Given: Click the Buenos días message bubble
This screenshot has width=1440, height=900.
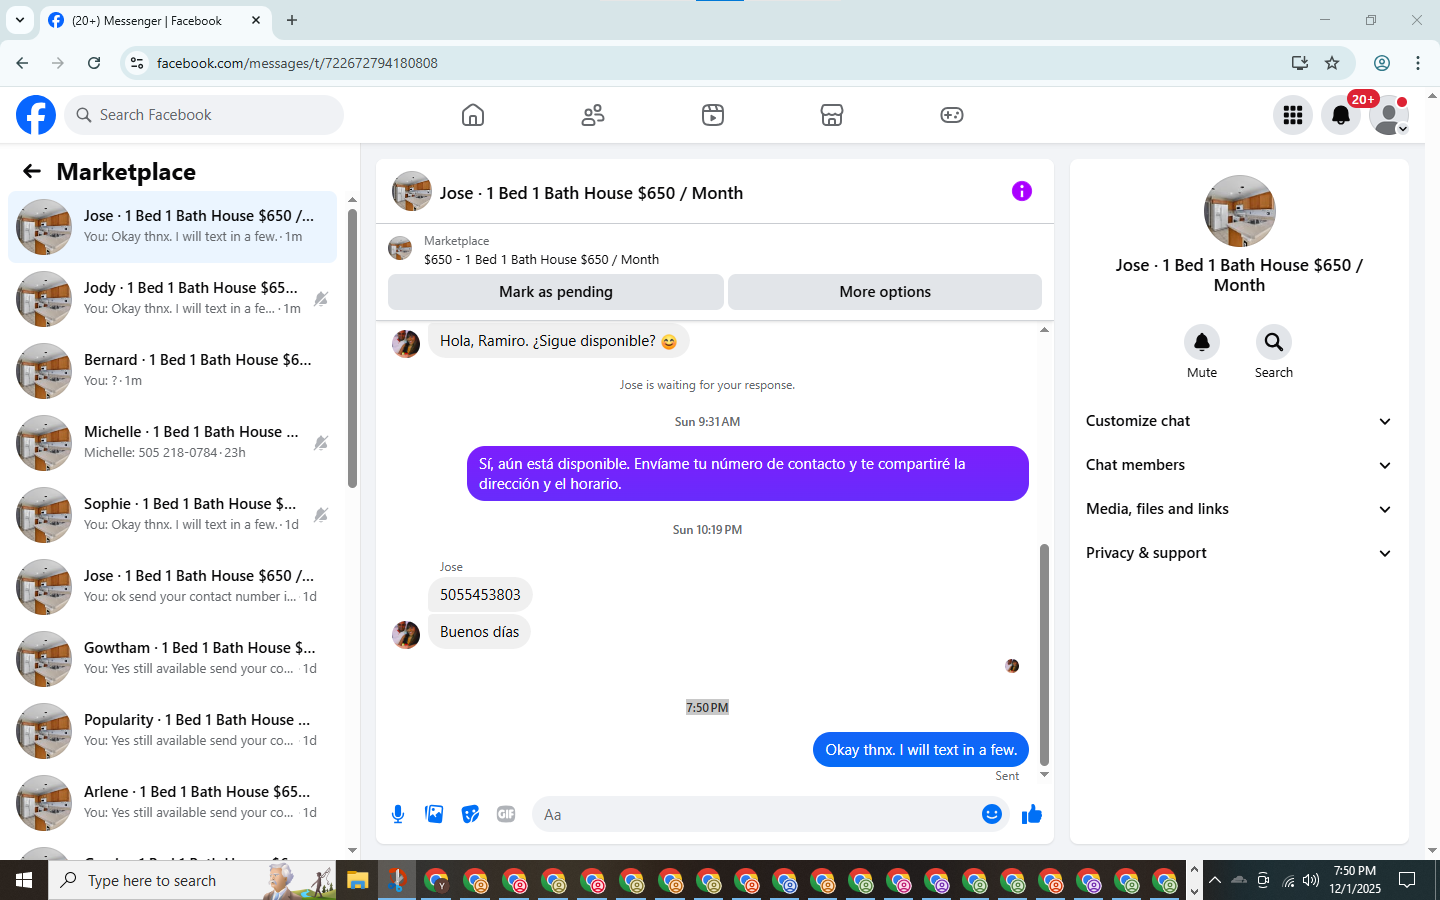Looking at the screenshot, I should click(479, 632).
